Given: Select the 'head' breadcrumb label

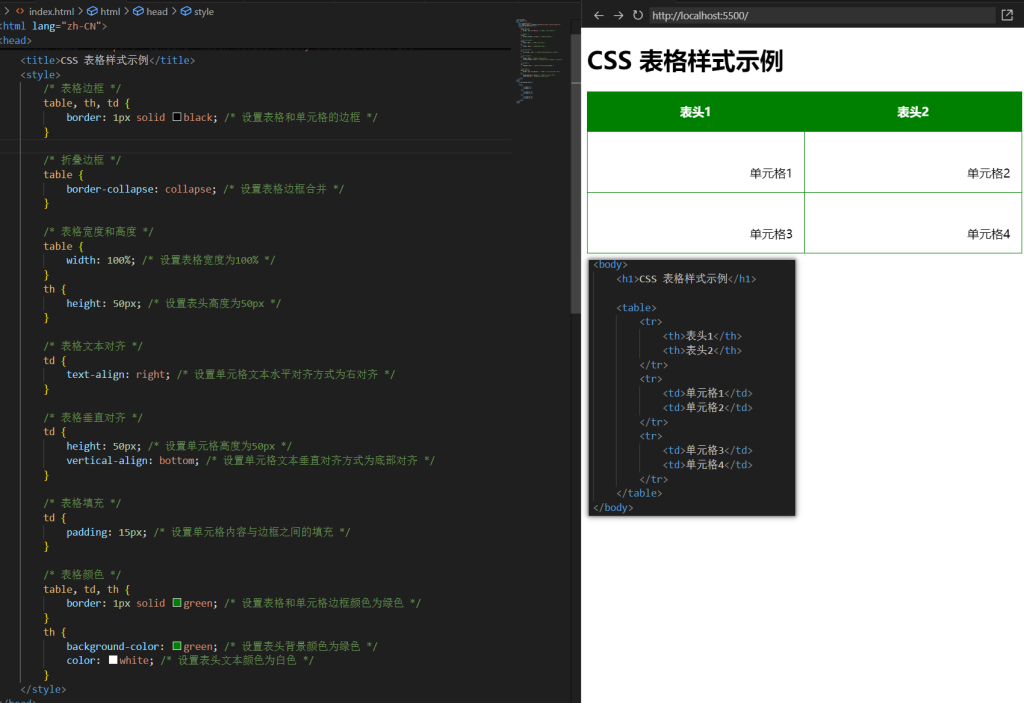Looking at the screenshot, I should pyautogui.click(x=157, y=11).
